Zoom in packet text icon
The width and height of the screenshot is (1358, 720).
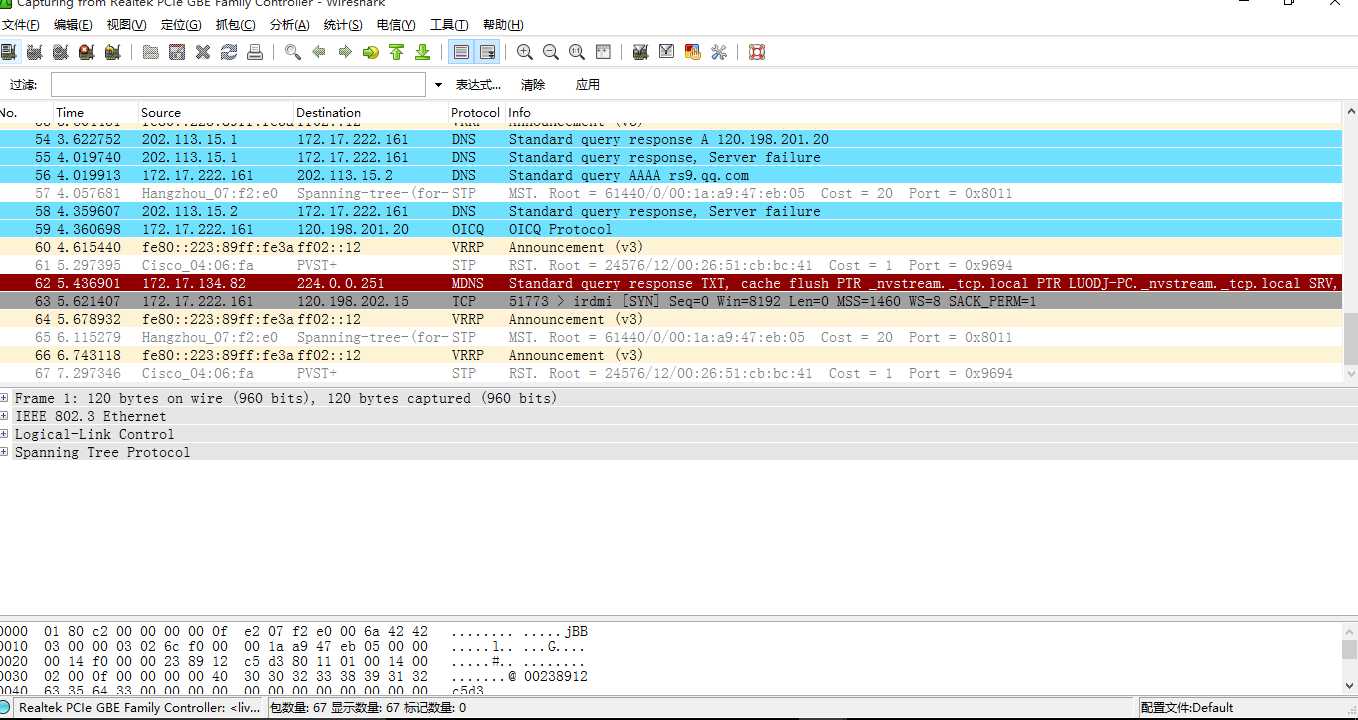(525, 52)
